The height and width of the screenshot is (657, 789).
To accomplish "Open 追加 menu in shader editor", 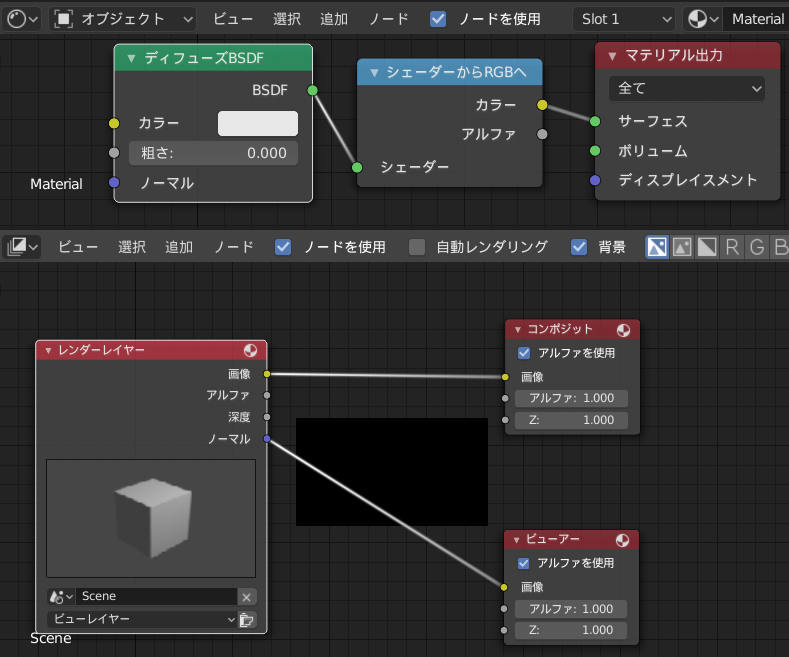I will (334, 19).
